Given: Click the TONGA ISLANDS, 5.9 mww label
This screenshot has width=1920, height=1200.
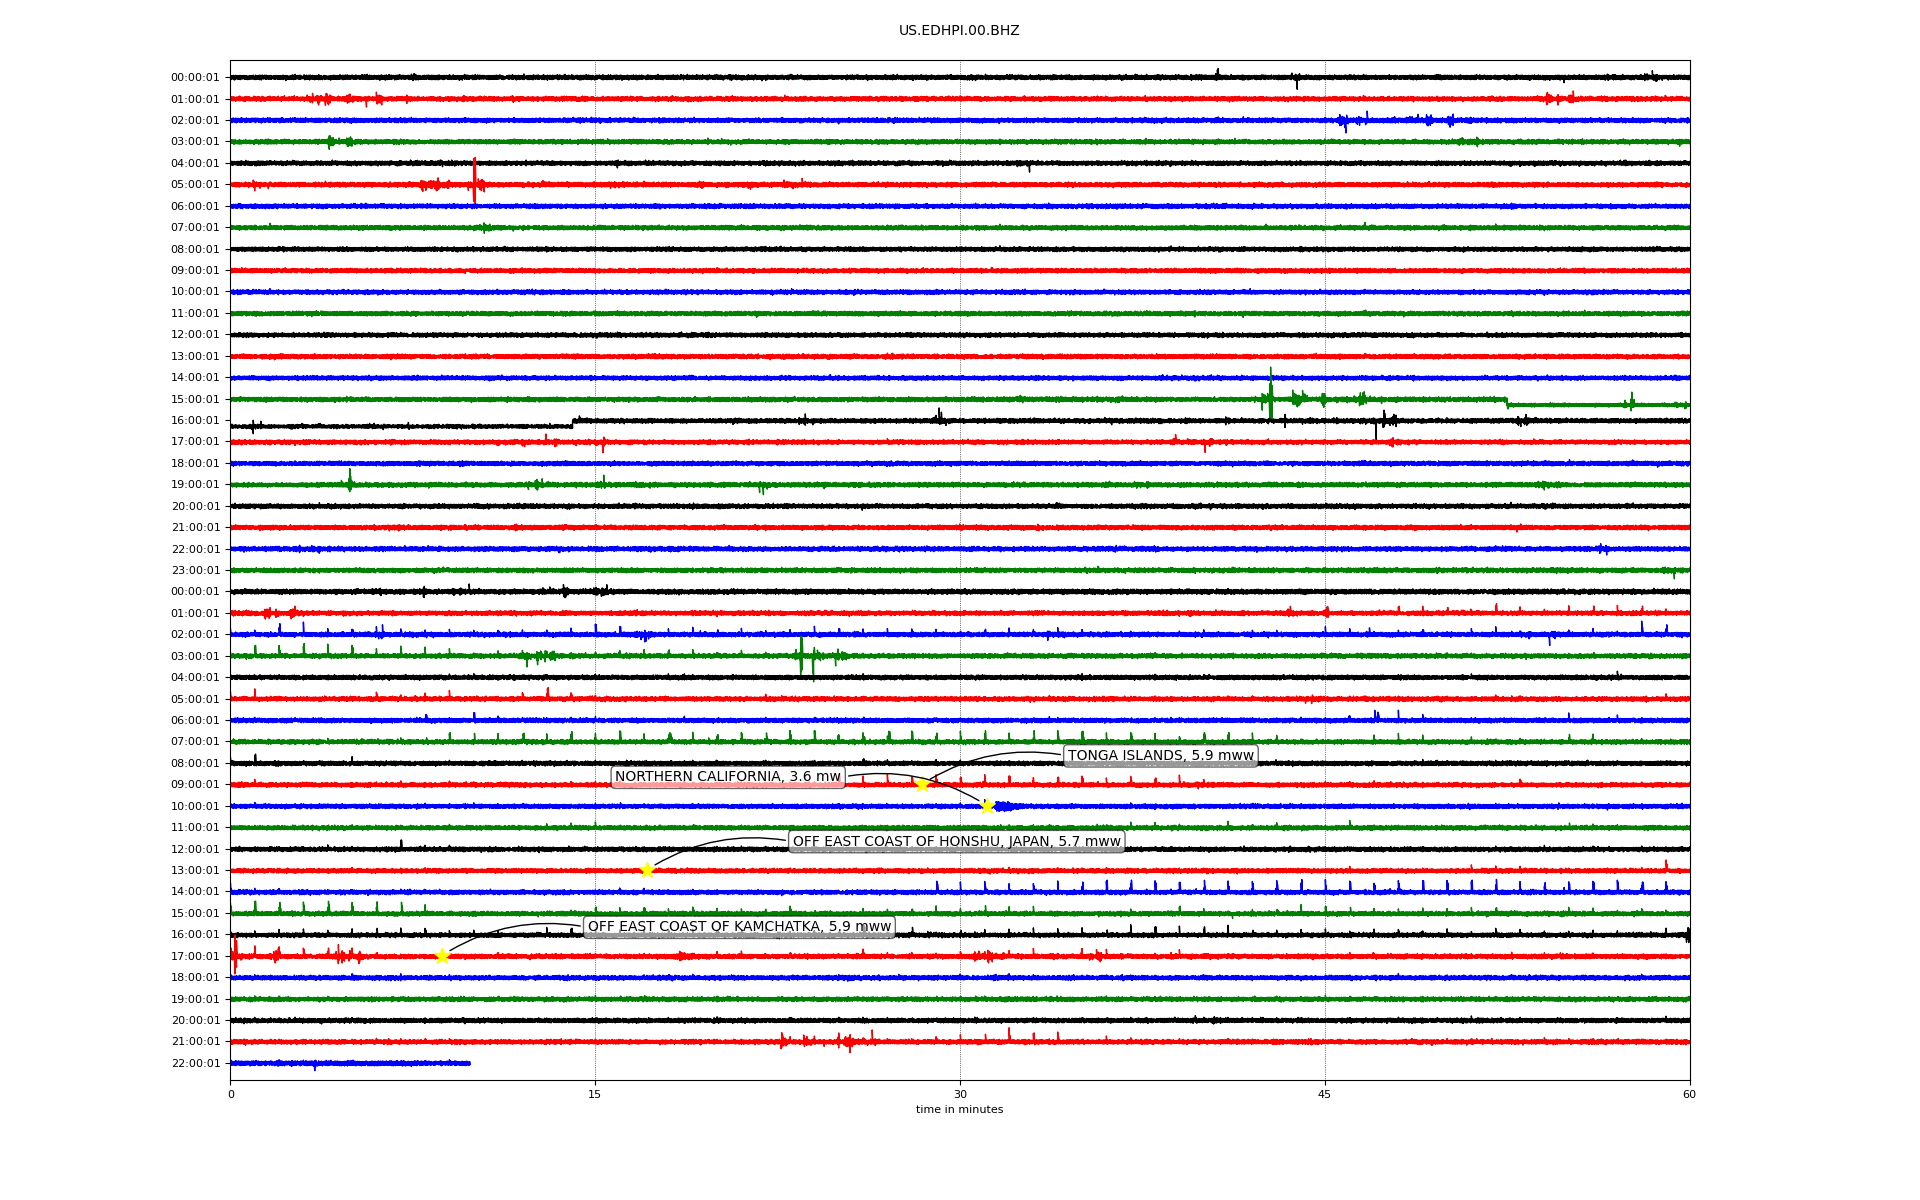Looking at the screenshot, I should [1160, 756].
